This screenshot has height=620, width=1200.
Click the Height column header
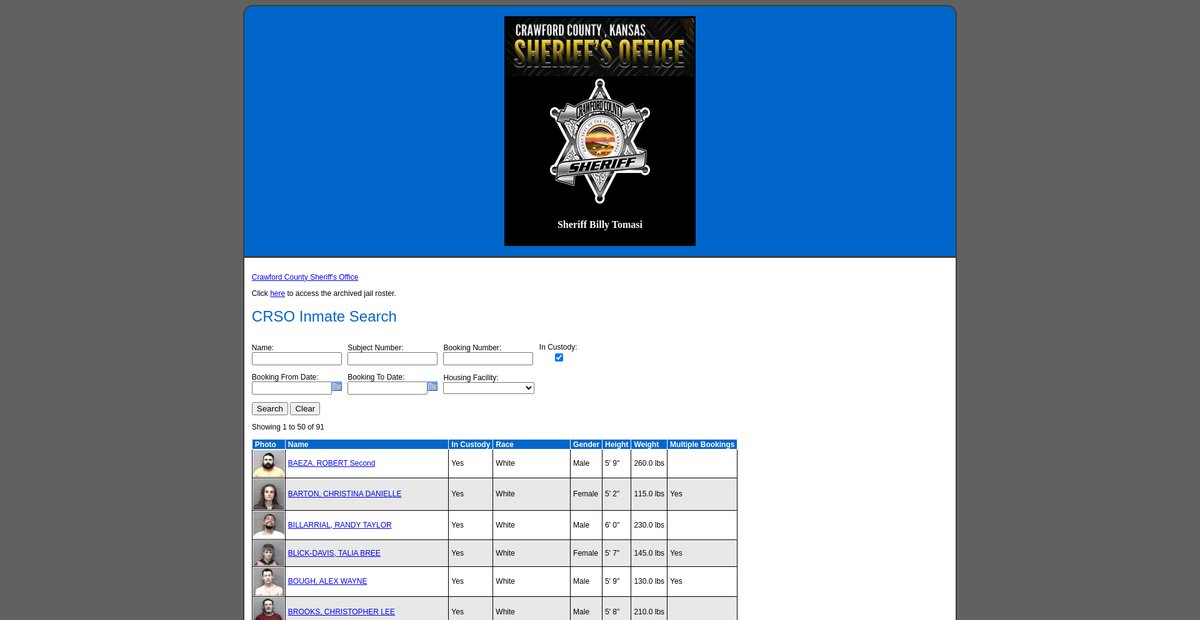pos(617,444)
